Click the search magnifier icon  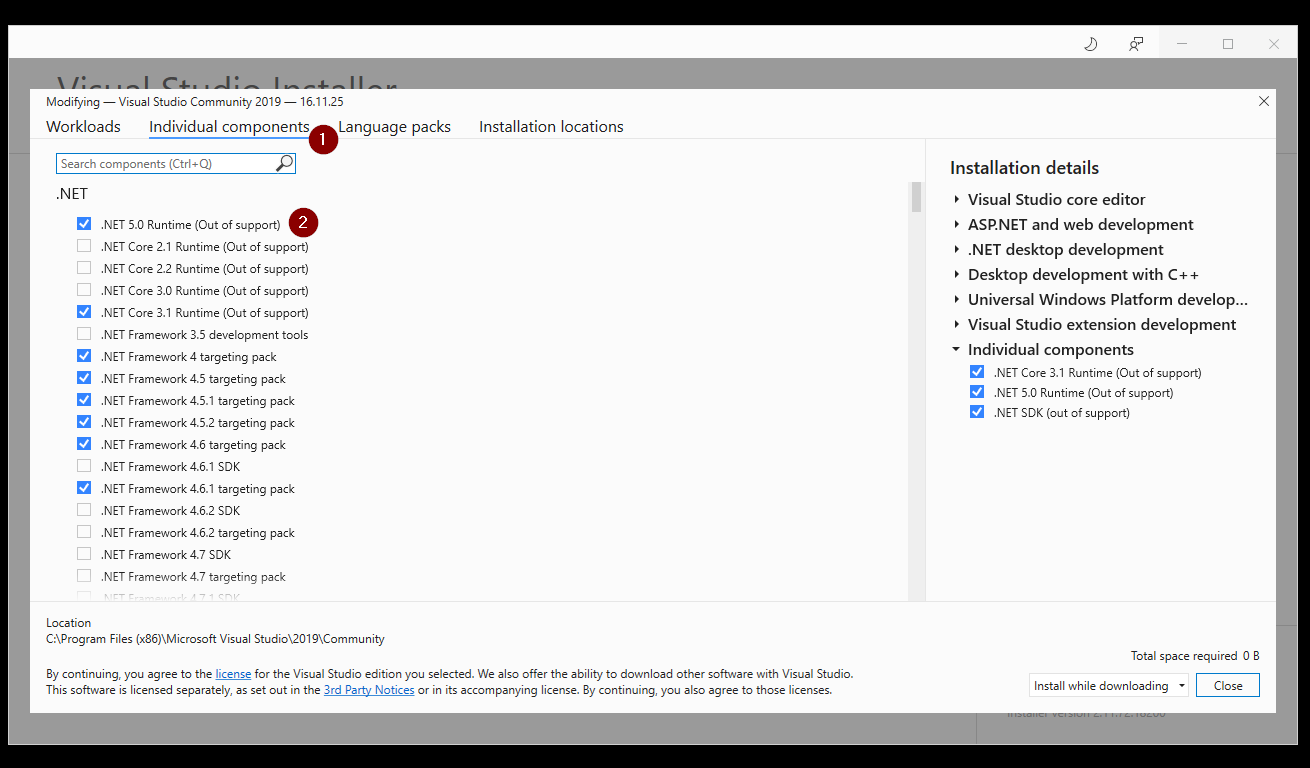285,163
